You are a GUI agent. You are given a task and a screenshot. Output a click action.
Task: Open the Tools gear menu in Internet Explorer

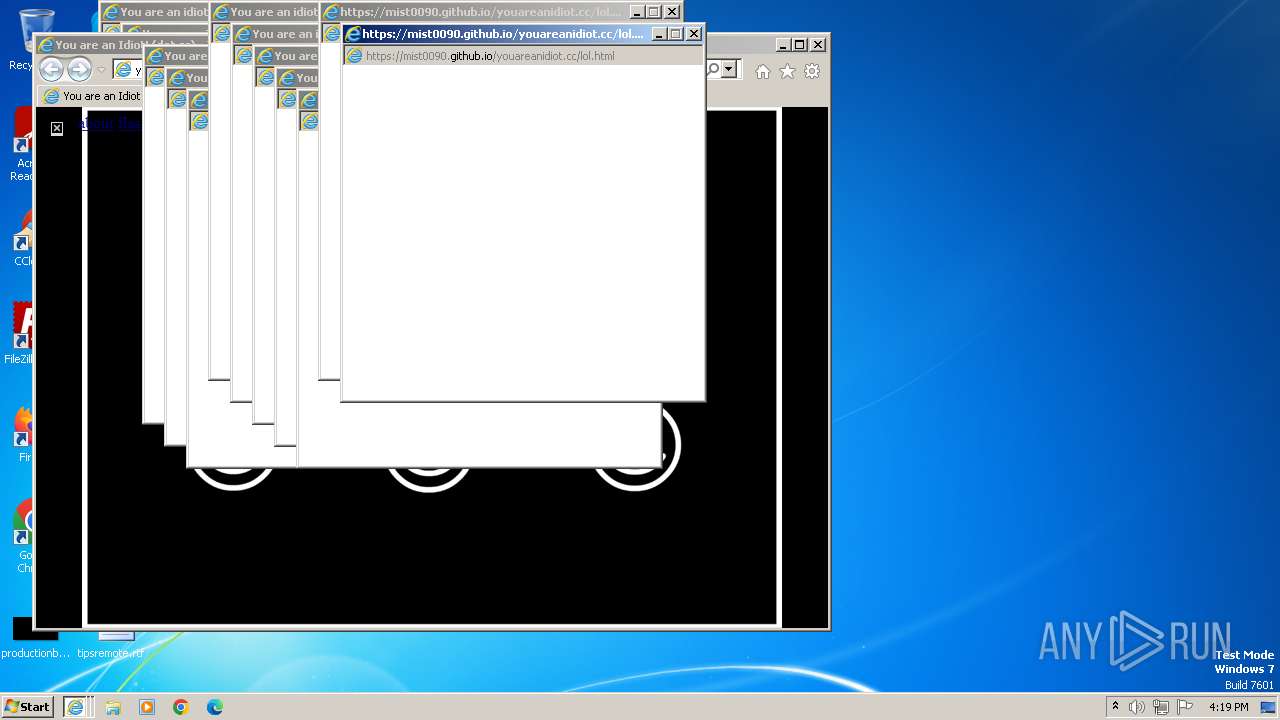(812, 71)
